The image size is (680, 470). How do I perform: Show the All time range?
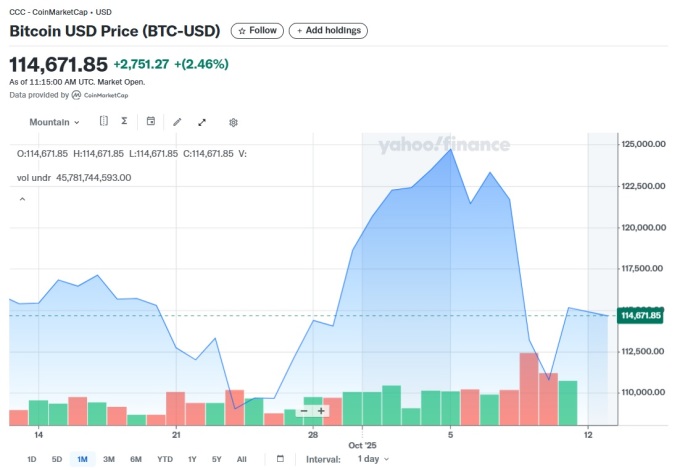point(241,459)
